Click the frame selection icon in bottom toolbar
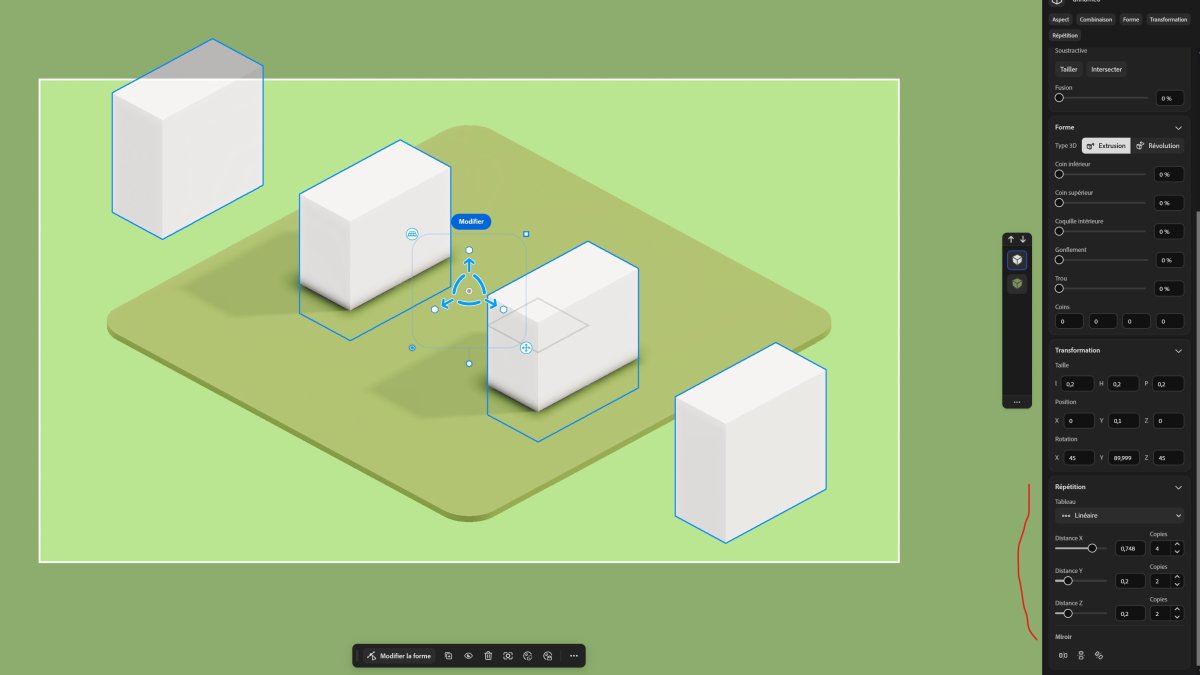Viewport: 1200px width, 675px height. tap(508, 656)
